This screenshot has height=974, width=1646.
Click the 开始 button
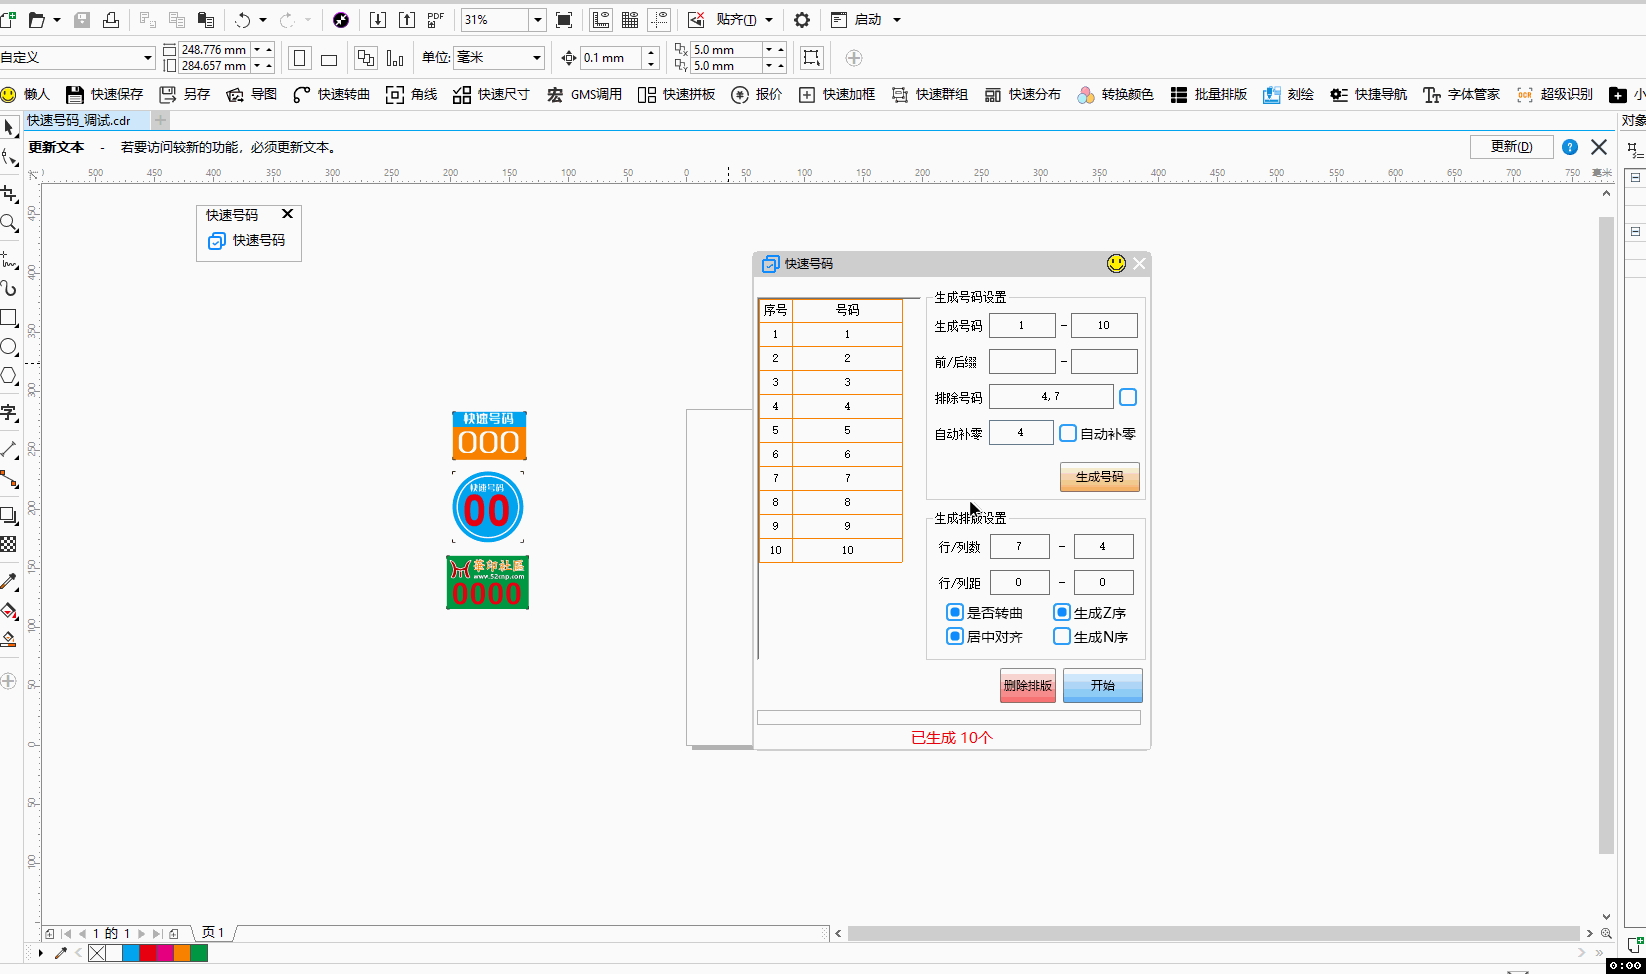pos(1102,685)
